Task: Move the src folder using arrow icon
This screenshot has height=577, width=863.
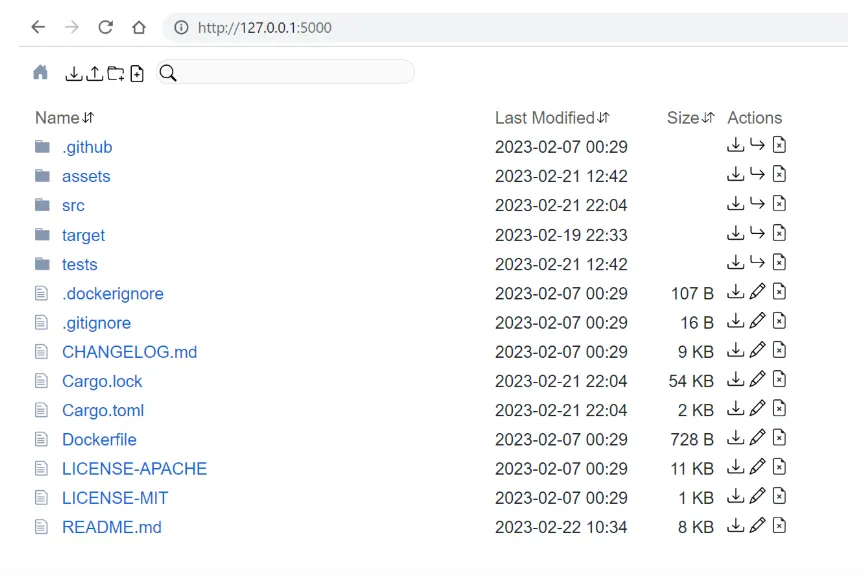Action: pyautogui.click(x=757, y=204)
